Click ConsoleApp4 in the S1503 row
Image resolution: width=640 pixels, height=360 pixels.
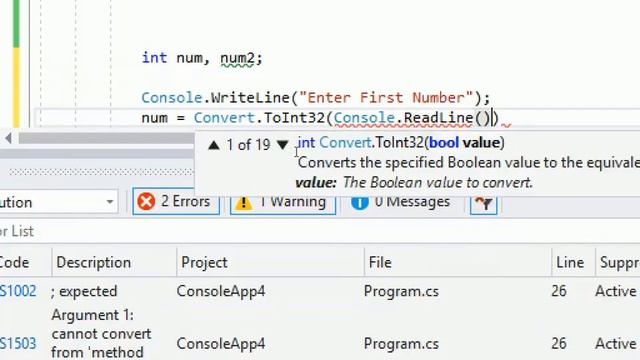click(x=221, y=344)
